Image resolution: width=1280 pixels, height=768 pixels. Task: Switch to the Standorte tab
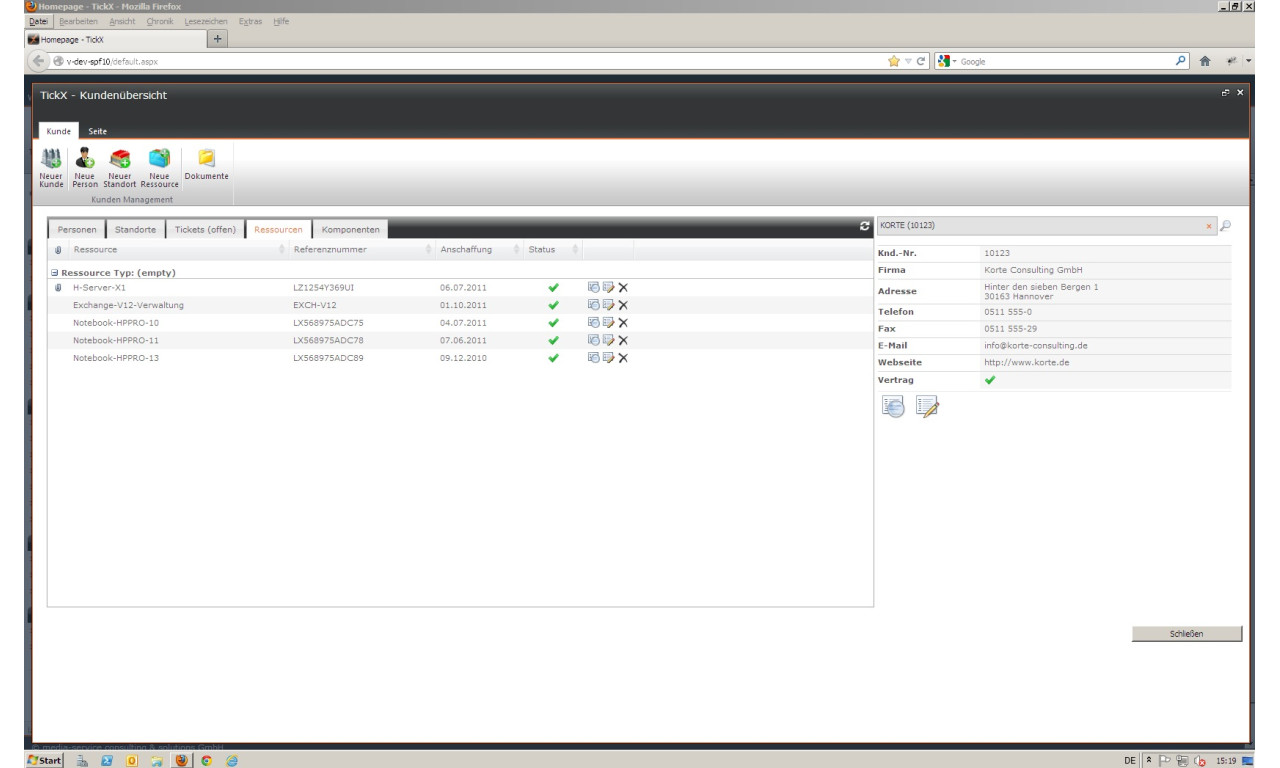point(135,230)
